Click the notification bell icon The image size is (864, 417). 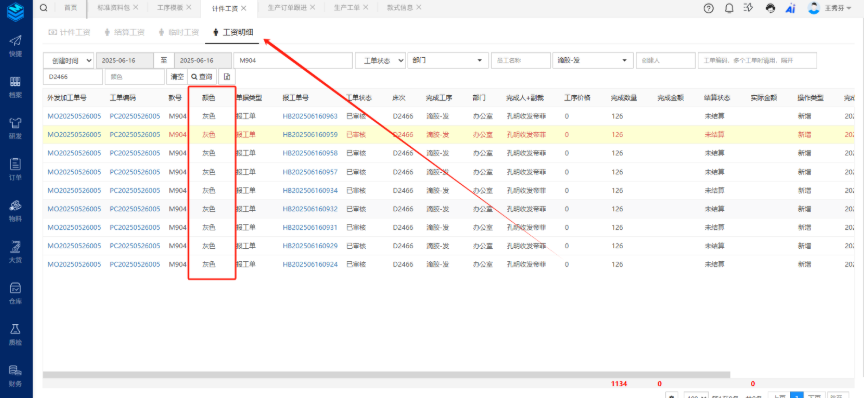730,7
